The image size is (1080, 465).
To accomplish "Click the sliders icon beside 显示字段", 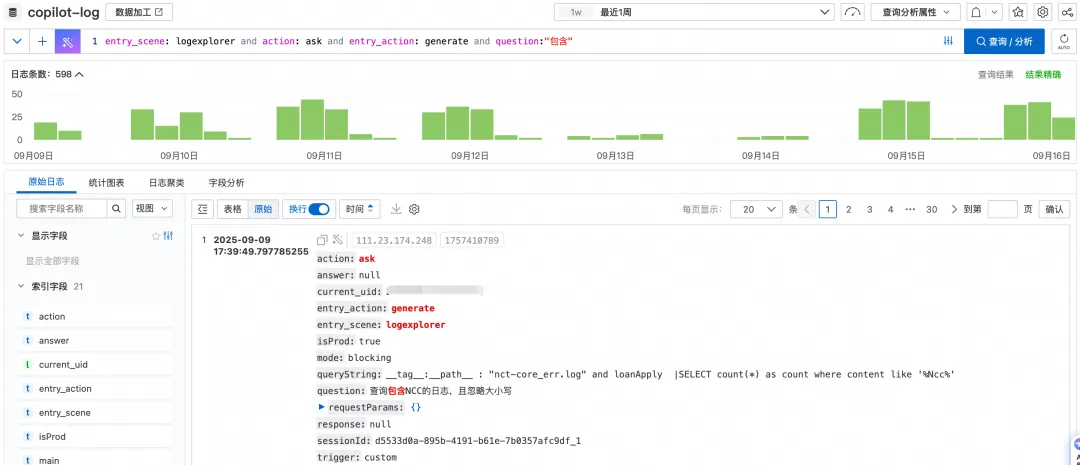I will [x=167, y=236].
